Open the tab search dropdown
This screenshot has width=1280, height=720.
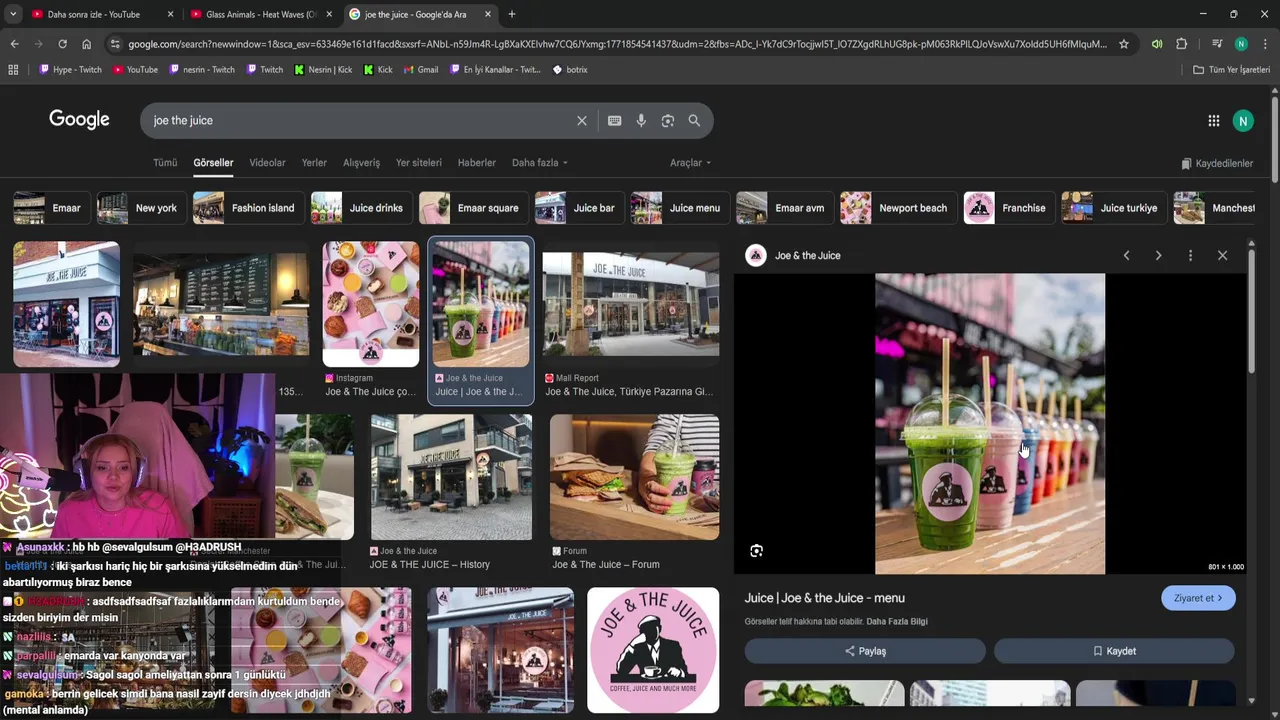(x=13, y=14)
